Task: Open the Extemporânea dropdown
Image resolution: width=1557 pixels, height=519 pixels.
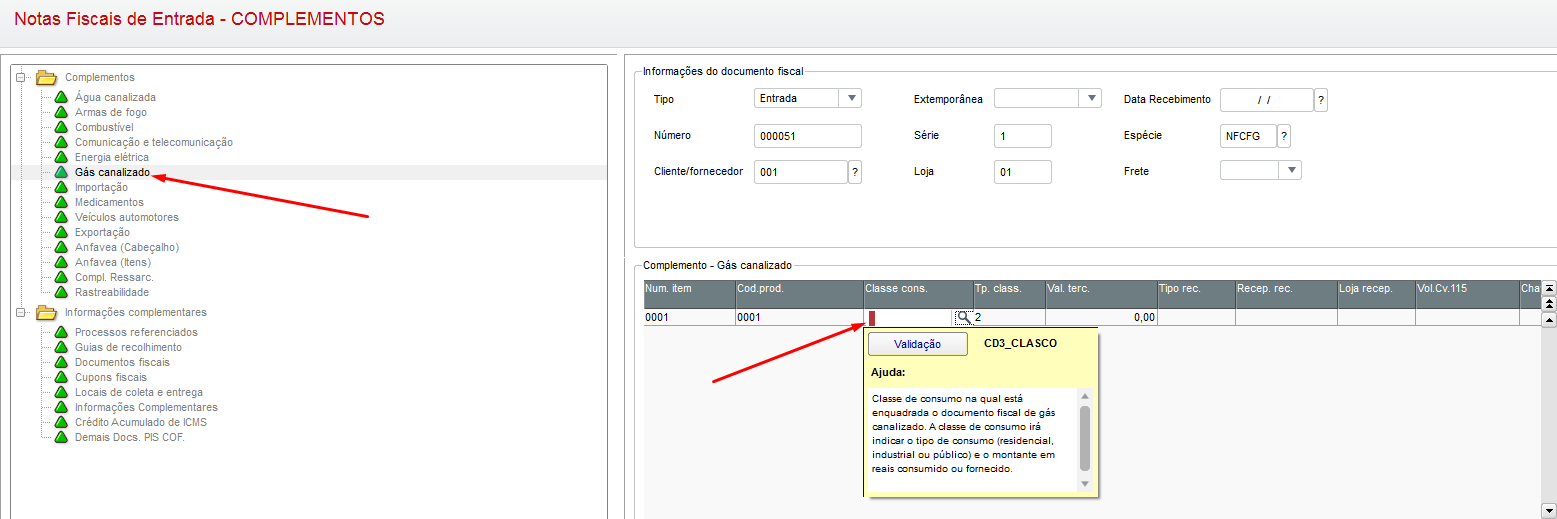Action: coord(1091,98)
